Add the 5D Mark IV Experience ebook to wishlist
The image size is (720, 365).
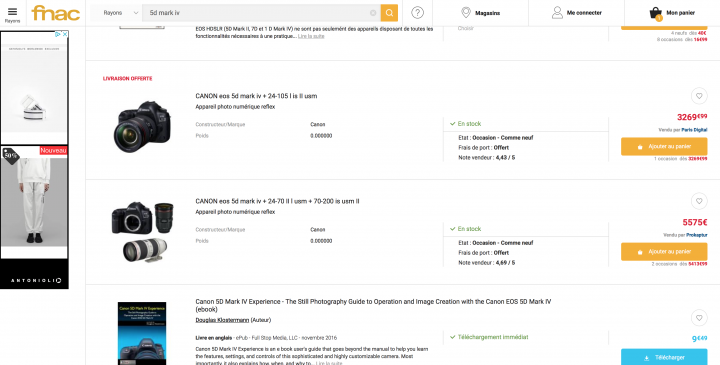click(x=699, y=317)
